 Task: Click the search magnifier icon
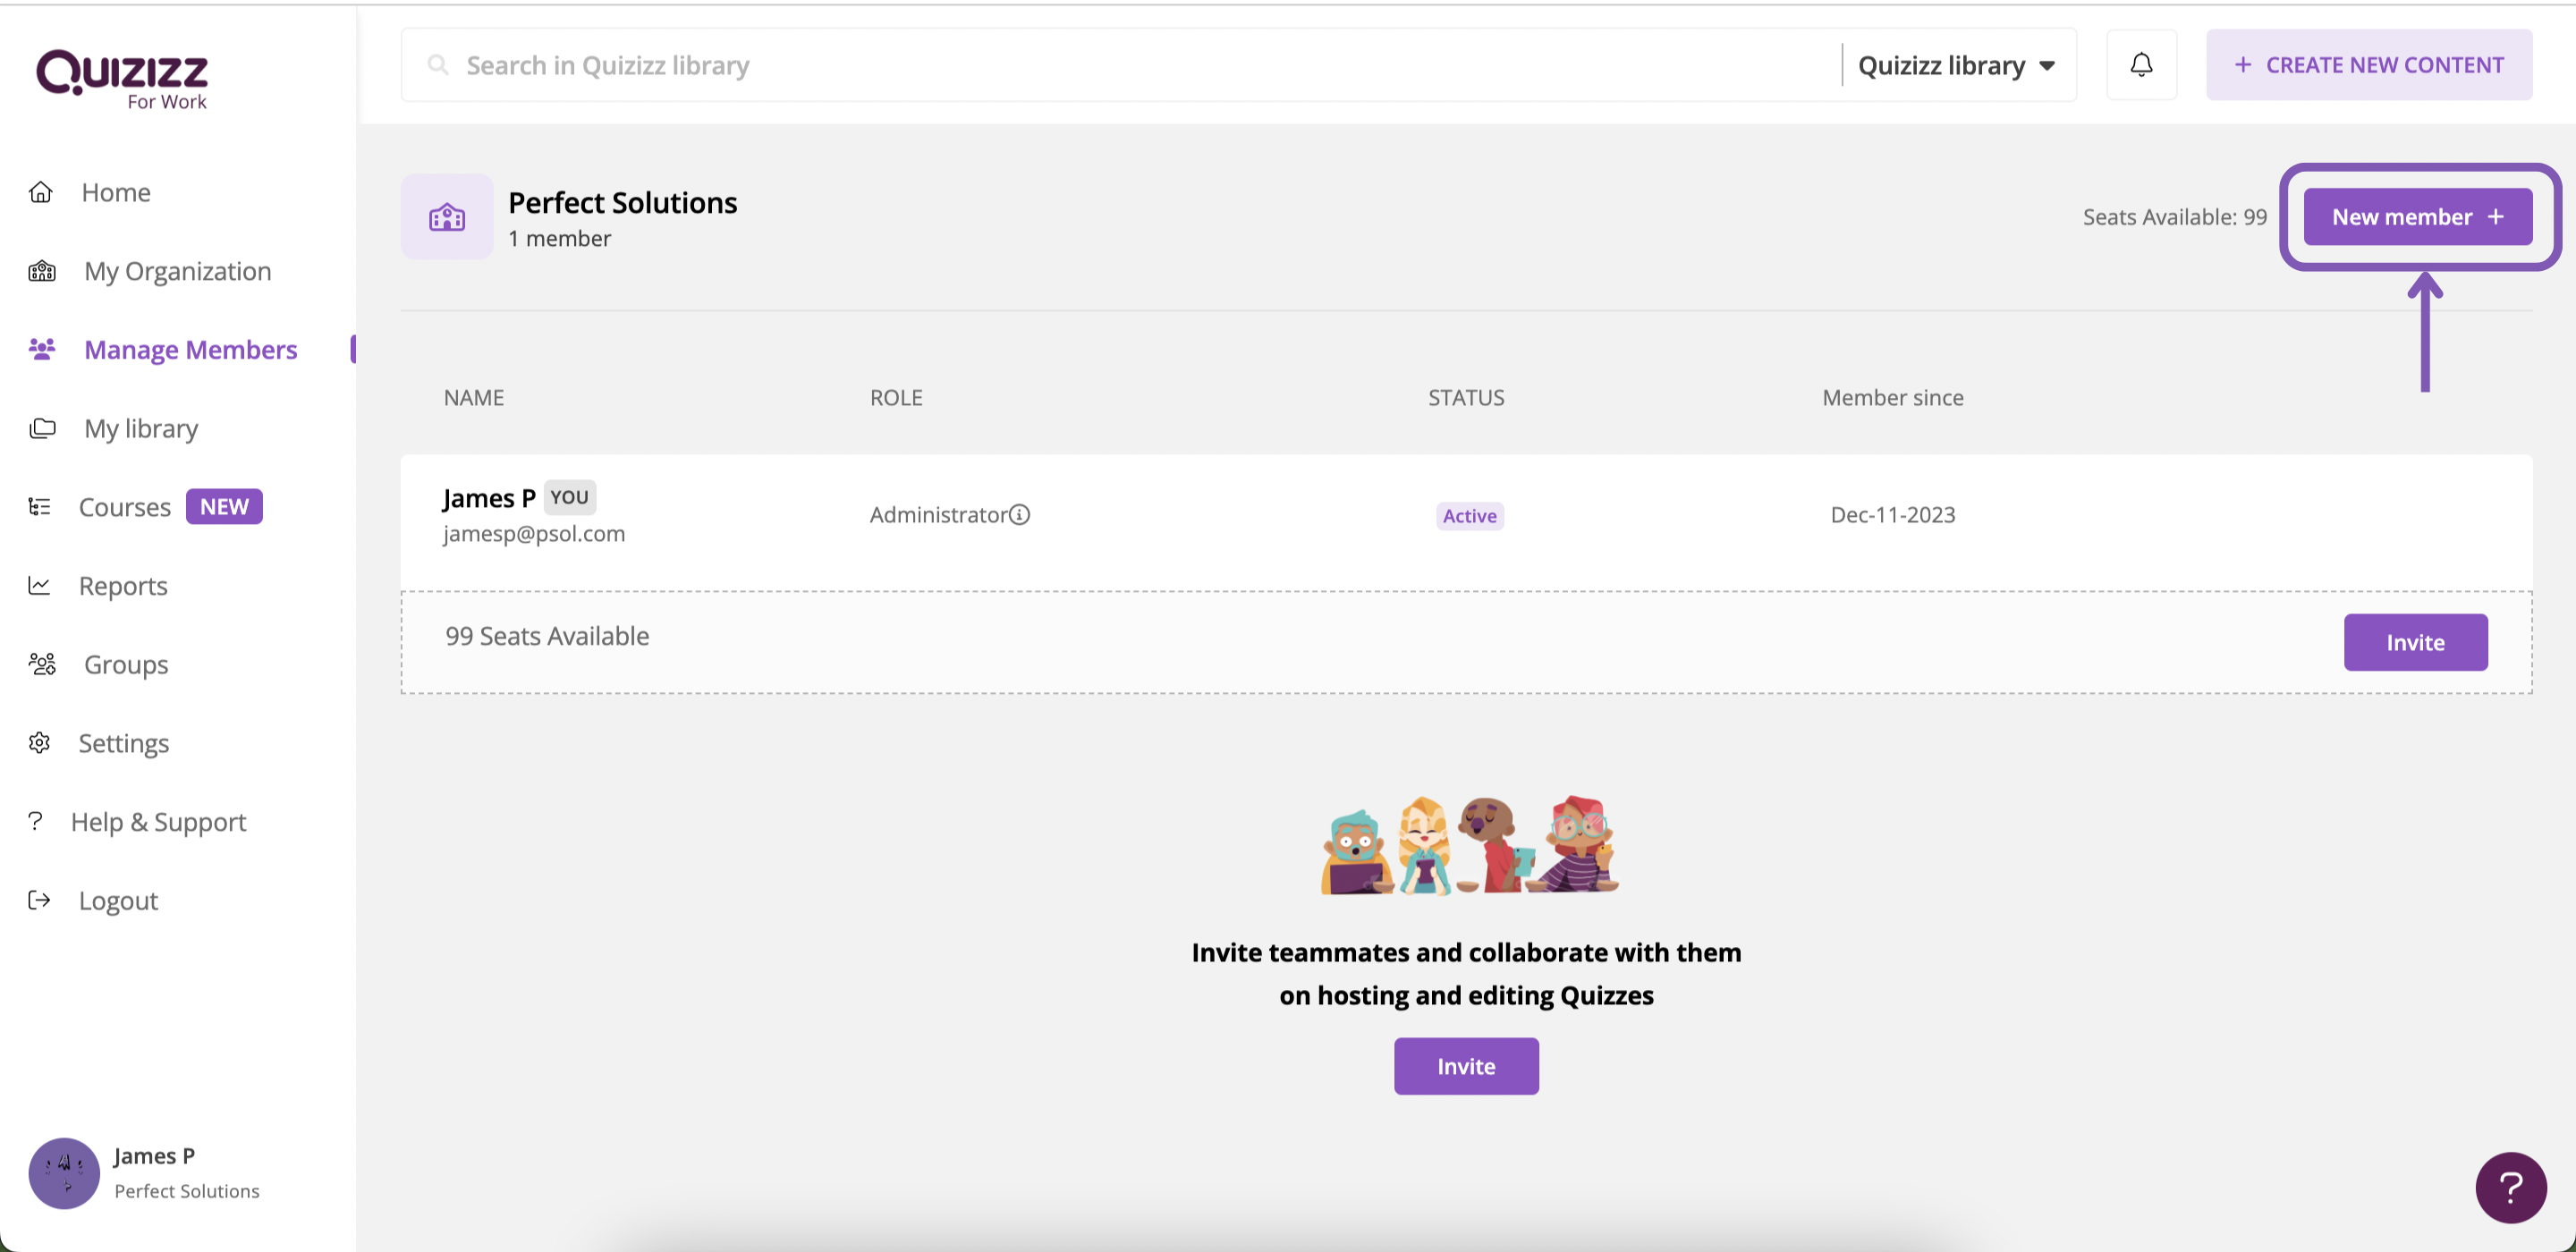tap(437, 65)
